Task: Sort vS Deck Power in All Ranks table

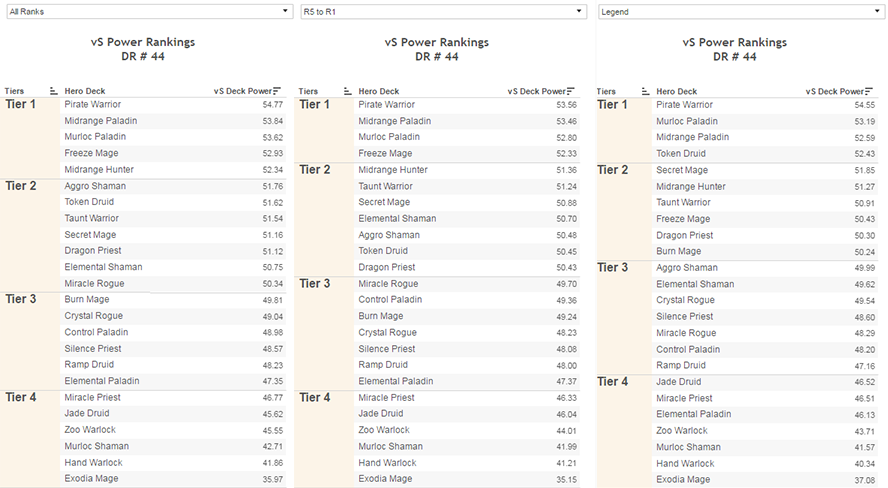Action: point(277,91)
